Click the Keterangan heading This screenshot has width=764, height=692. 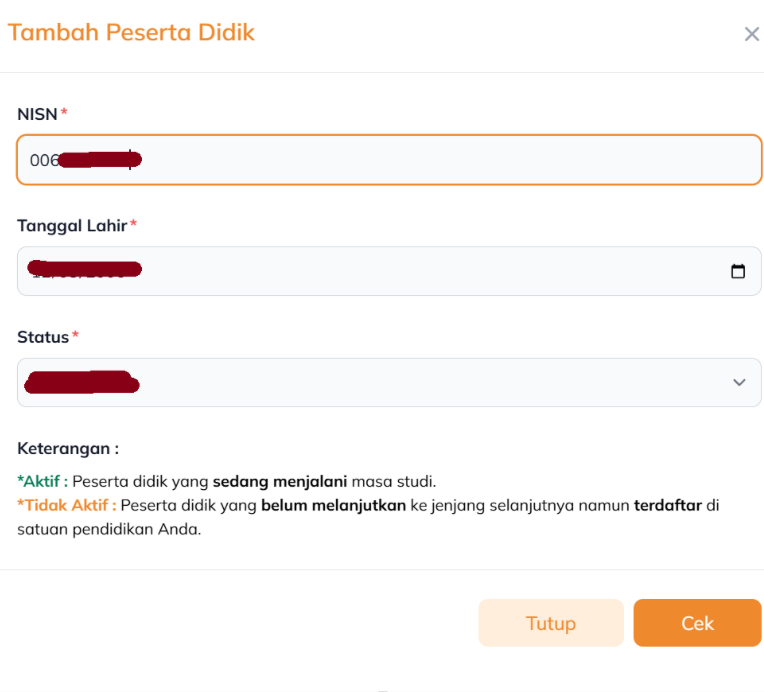point(68,448)
